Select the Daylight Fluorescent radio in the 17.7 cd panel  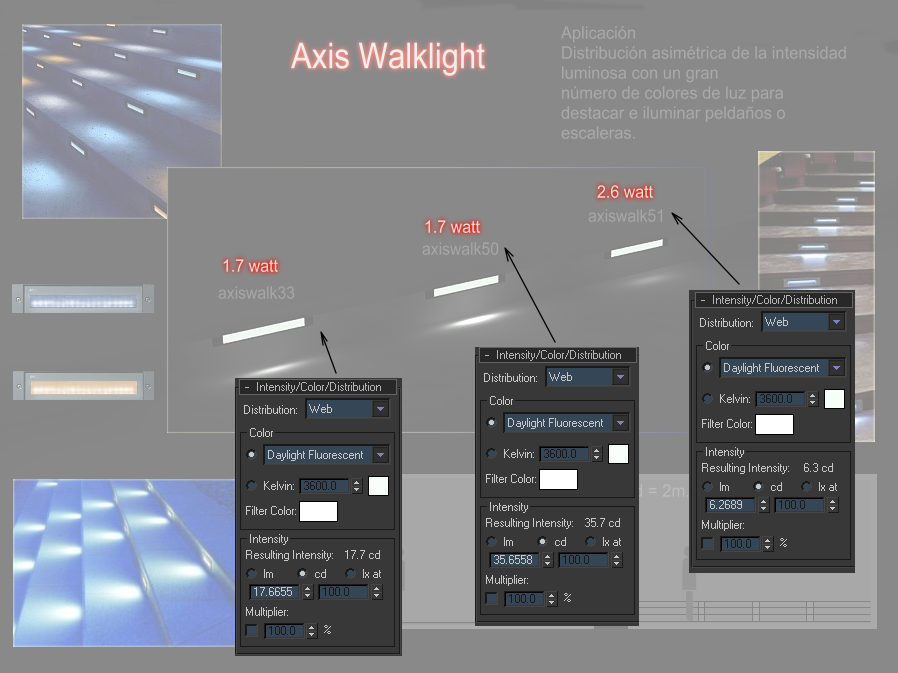tap(251, 455)
